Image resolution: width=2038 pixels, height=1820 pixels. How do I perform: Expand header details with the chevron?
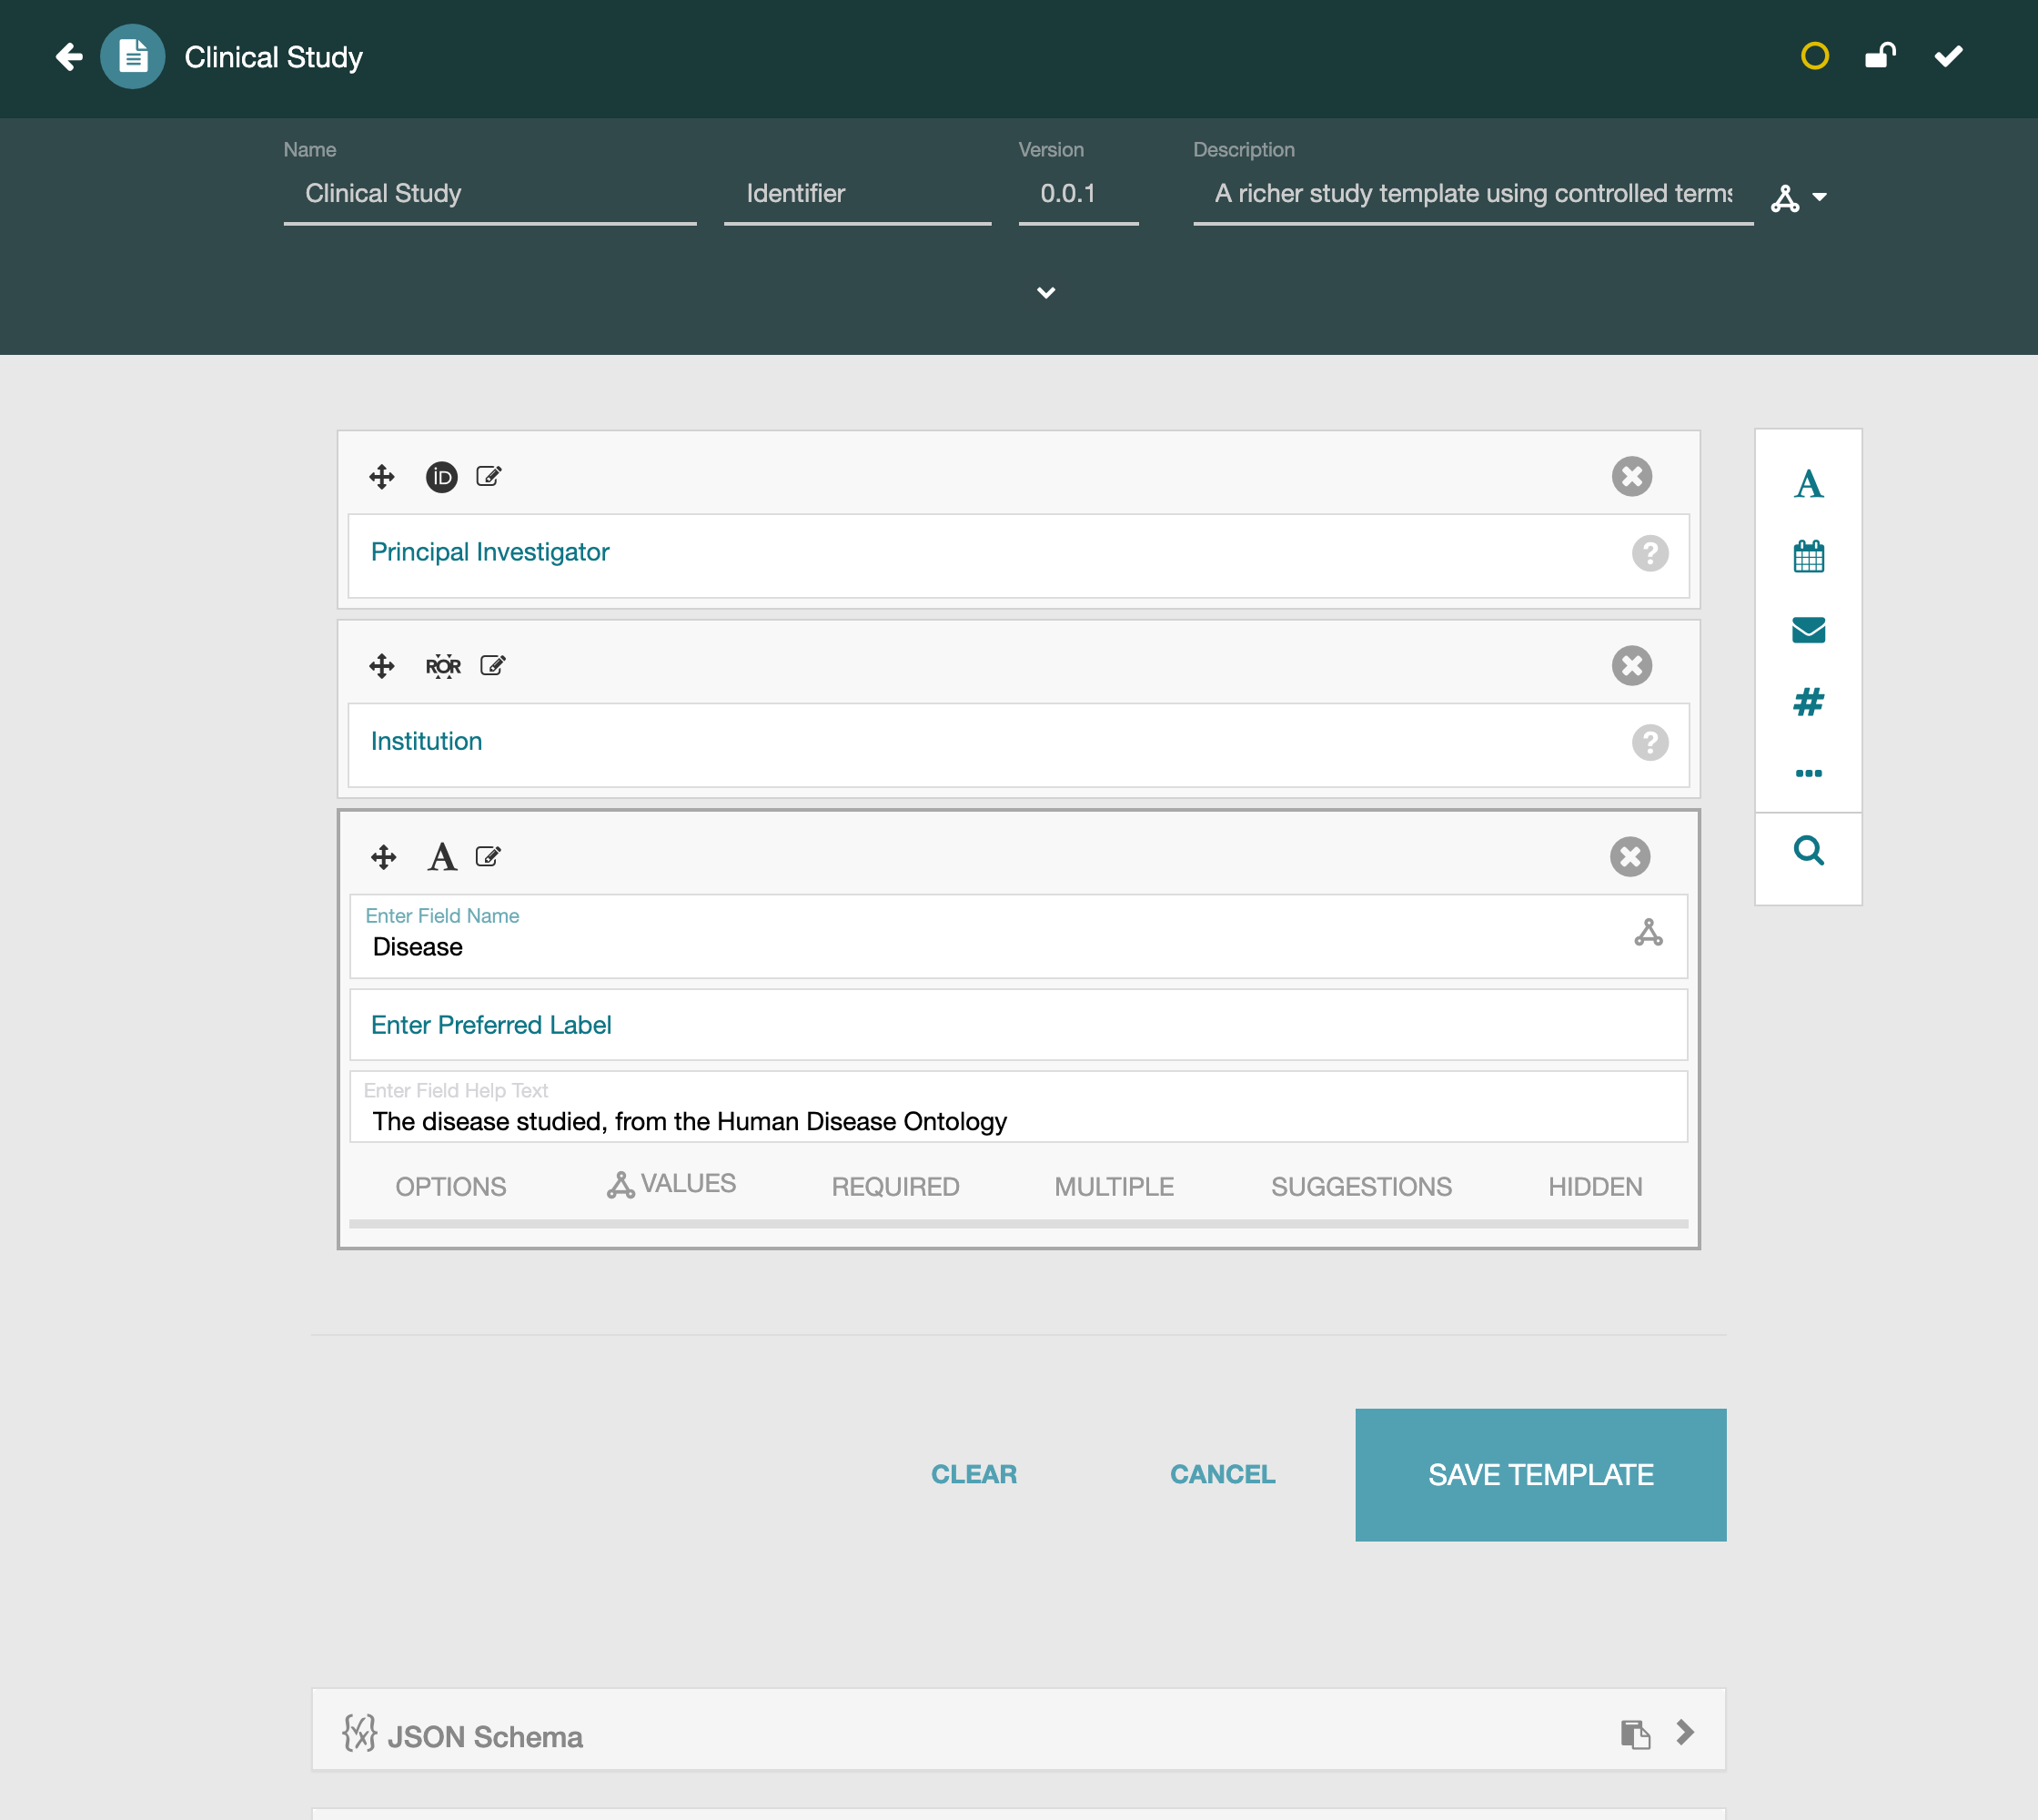pos(1046,292)
